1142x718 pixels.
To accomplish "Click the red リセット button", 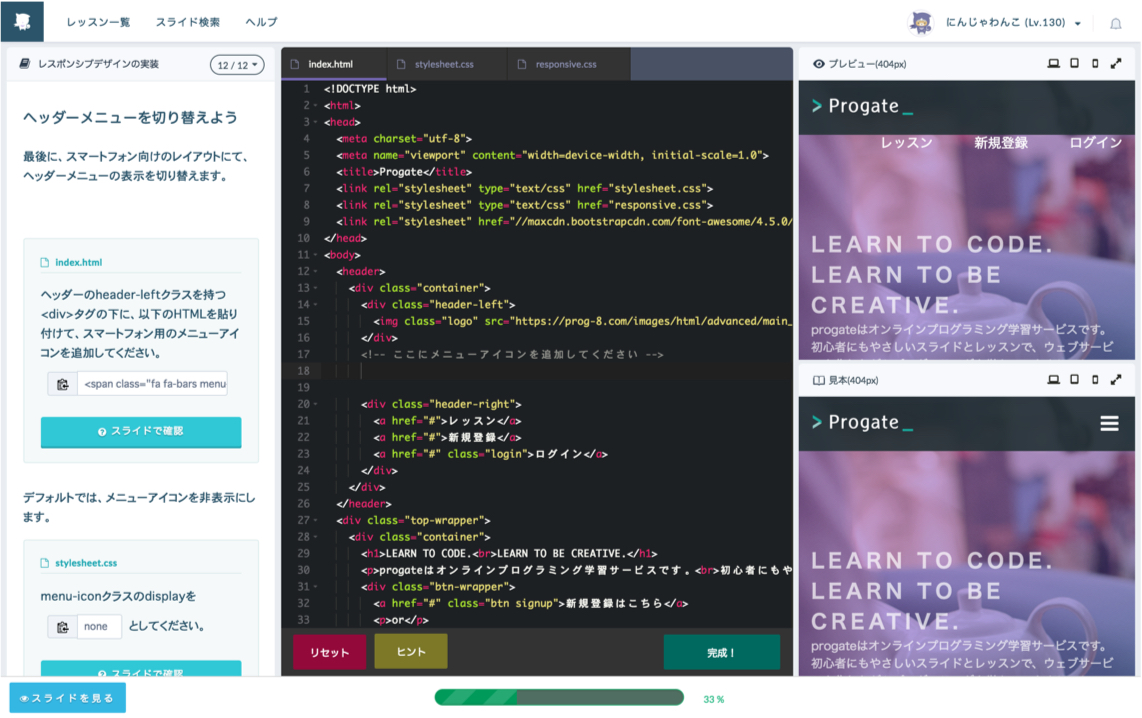I will point(329,652).
